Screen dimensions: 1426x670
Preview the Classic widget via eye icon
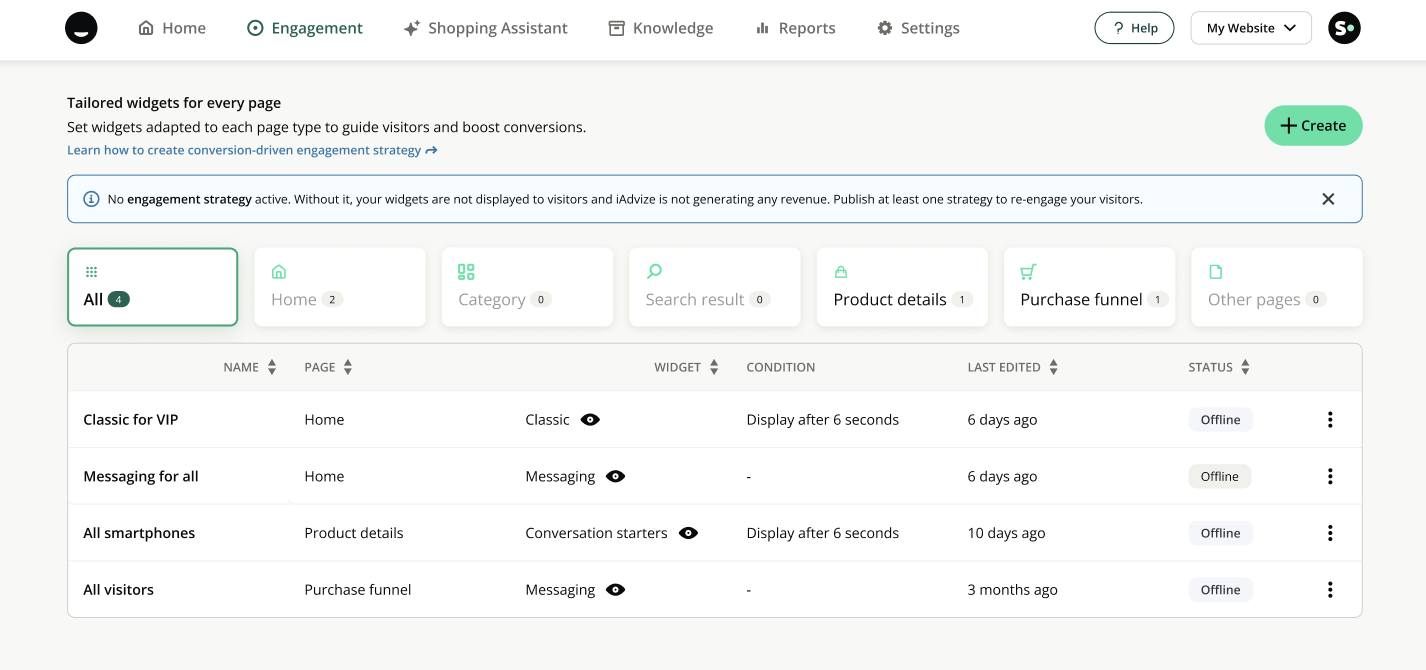(x=590, y=420)
